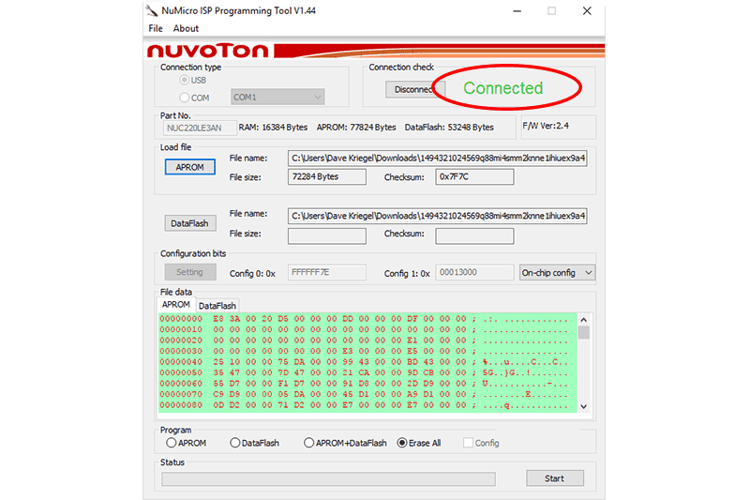The height and width of the screenshot is (500, 750).
Task: Click the APROM load file button
Action: tap(190, 167)
